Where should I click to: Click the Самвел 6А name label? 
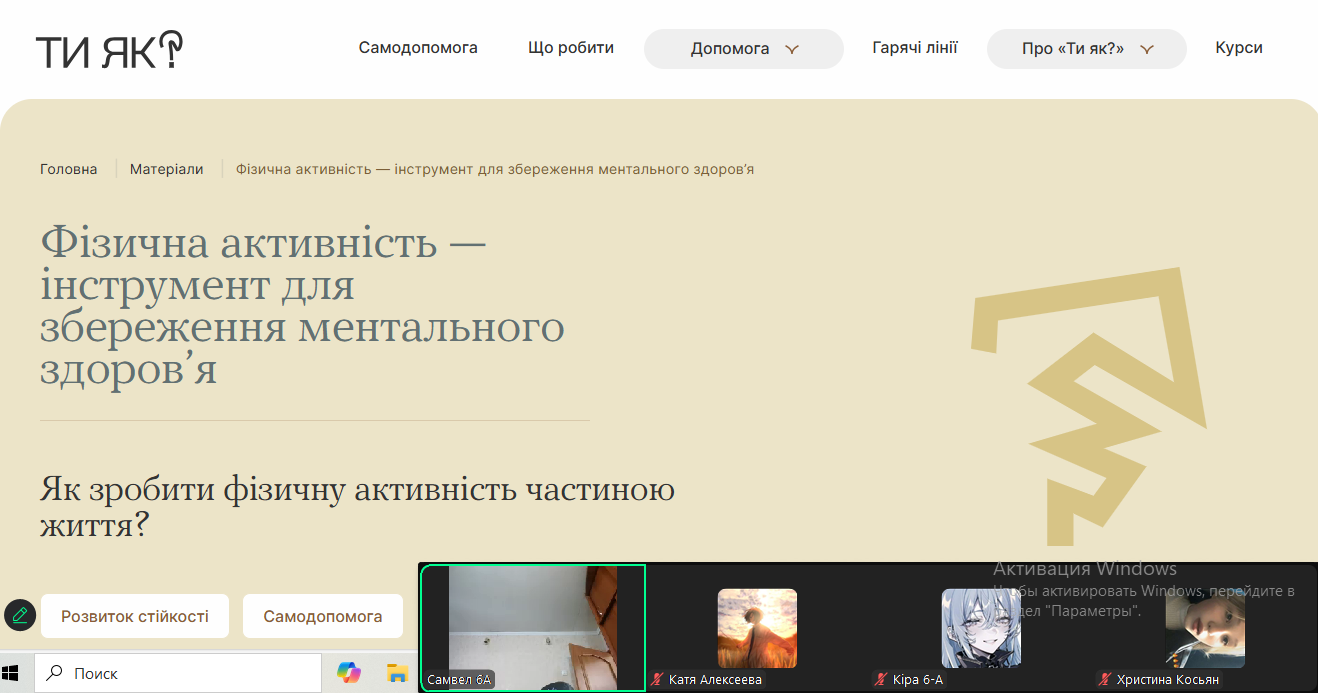[x=459, y=680]
